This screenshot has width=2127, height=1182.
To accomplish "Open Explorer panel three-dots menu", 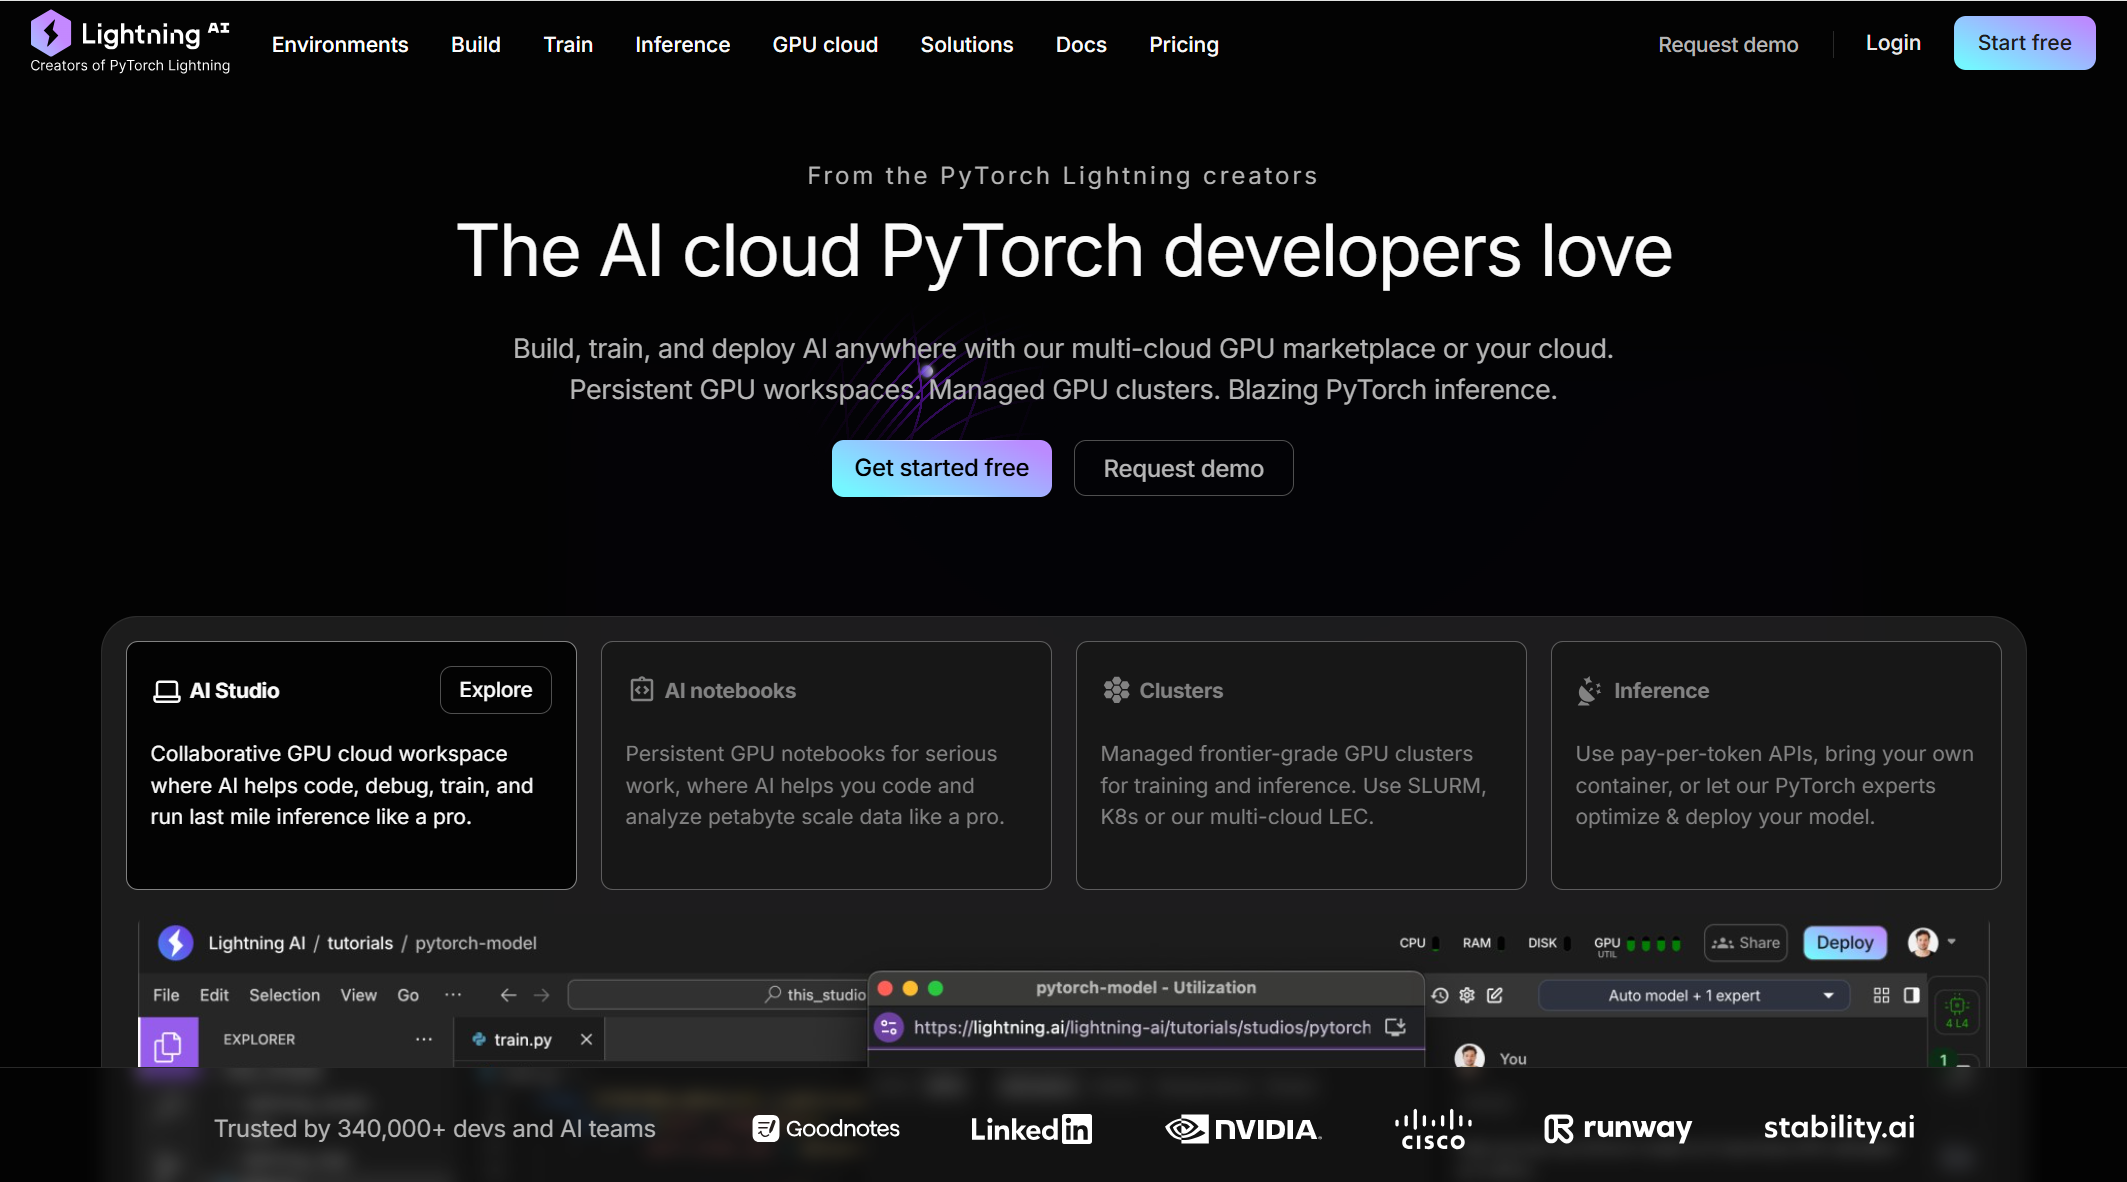I will [x=424, y=1039].
